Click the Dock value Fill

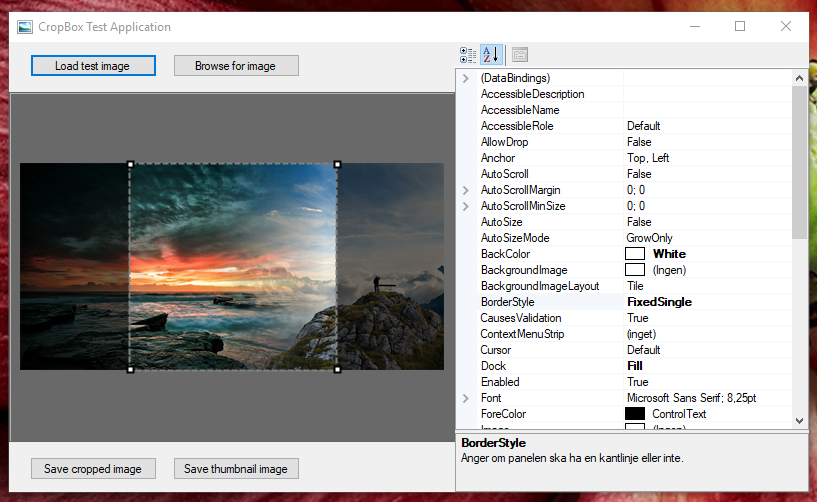pyautogui.click(x=635, y=366)
